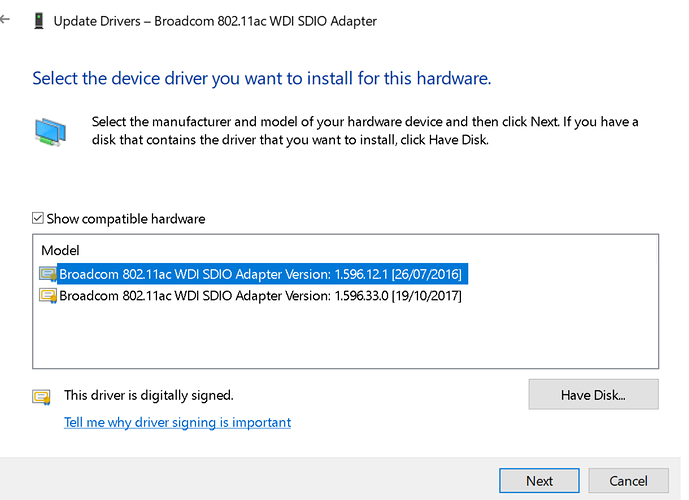Click the device icon next to Update Drivers title
Viewport: 689px width, 500px height.
pos(39,21)
